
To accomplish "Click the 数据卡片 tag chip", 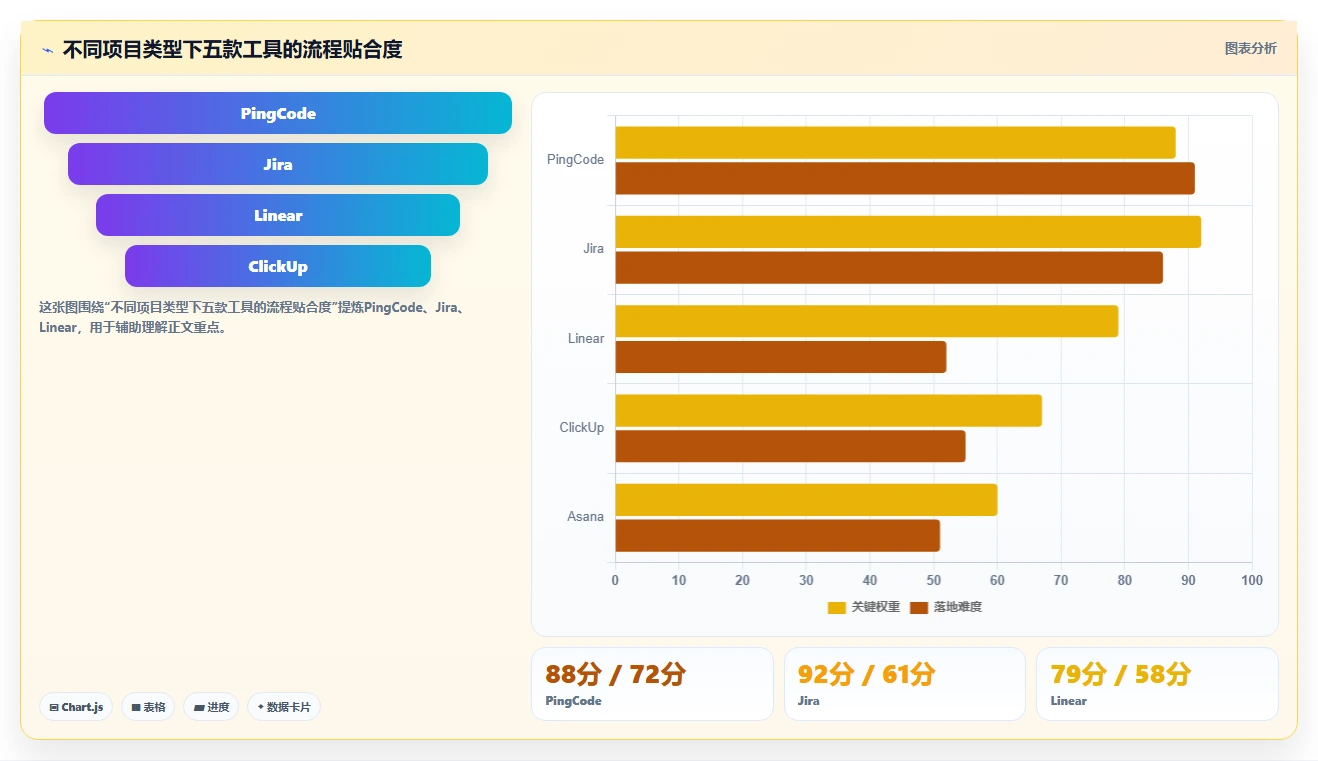I will (284, 707).
